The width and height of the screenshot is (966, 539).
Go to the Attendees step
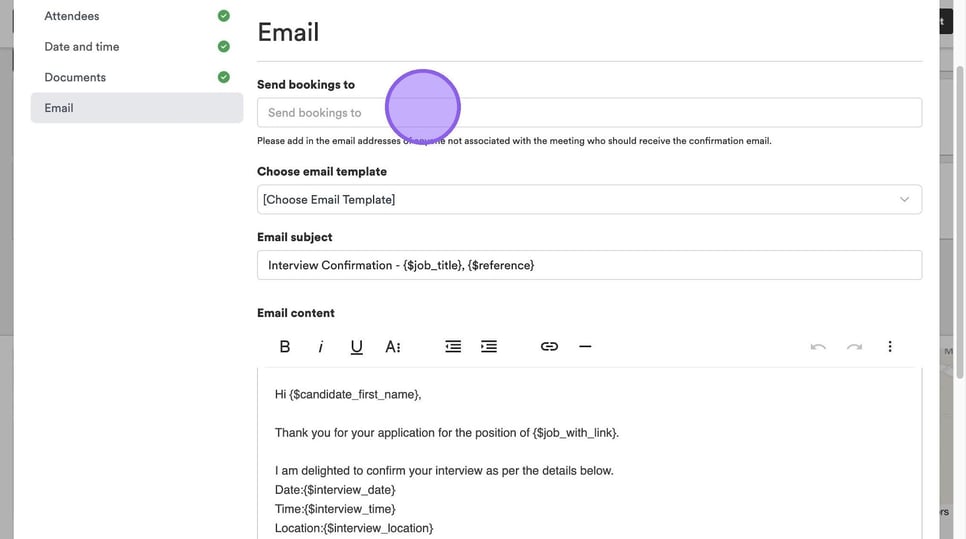pyautogui.click(x=72, y=16)
